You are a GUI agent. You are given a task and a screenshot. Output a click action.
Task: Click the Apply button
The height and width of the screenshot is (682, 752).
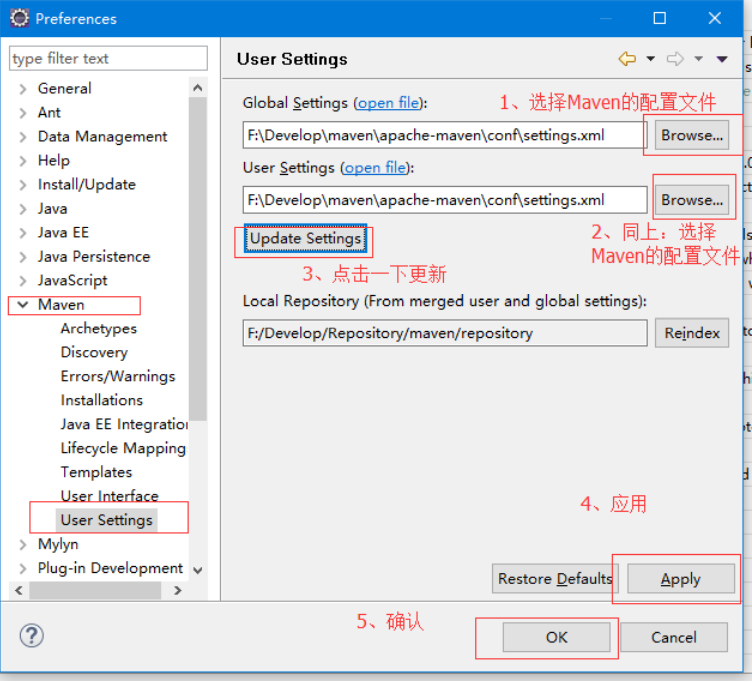681,579
